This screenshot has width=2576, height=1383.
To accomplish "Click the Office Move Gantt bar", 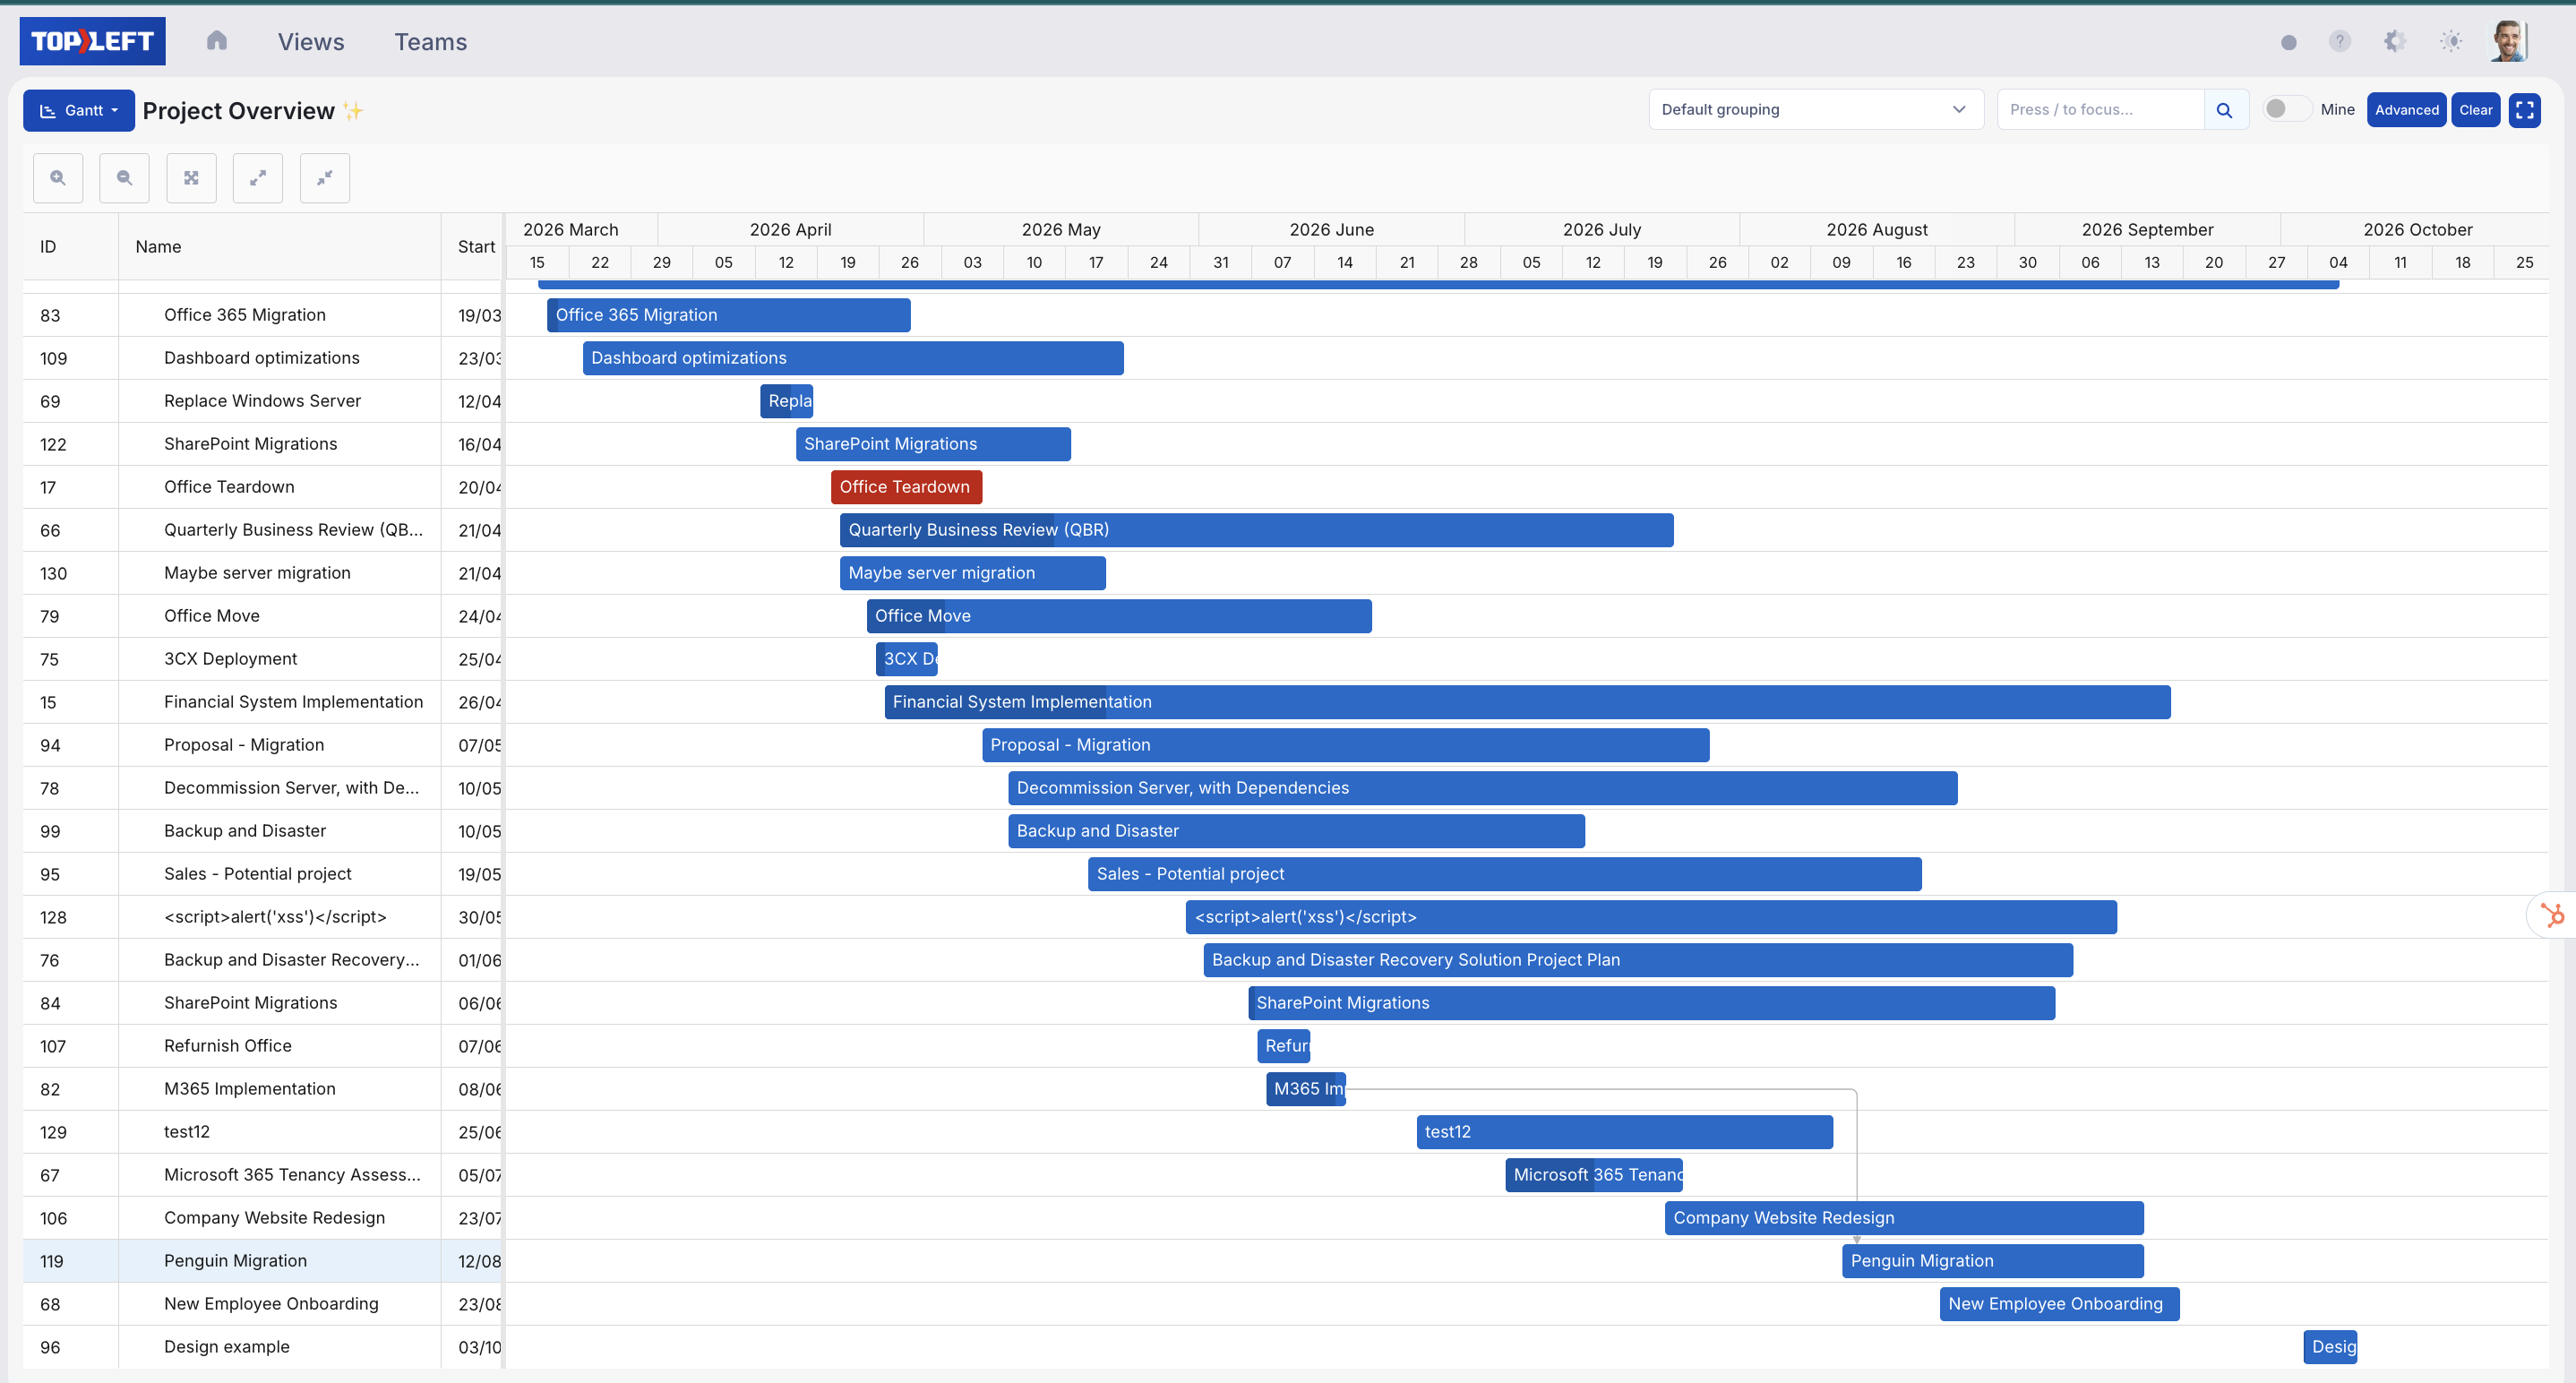I will point(1119,616).
